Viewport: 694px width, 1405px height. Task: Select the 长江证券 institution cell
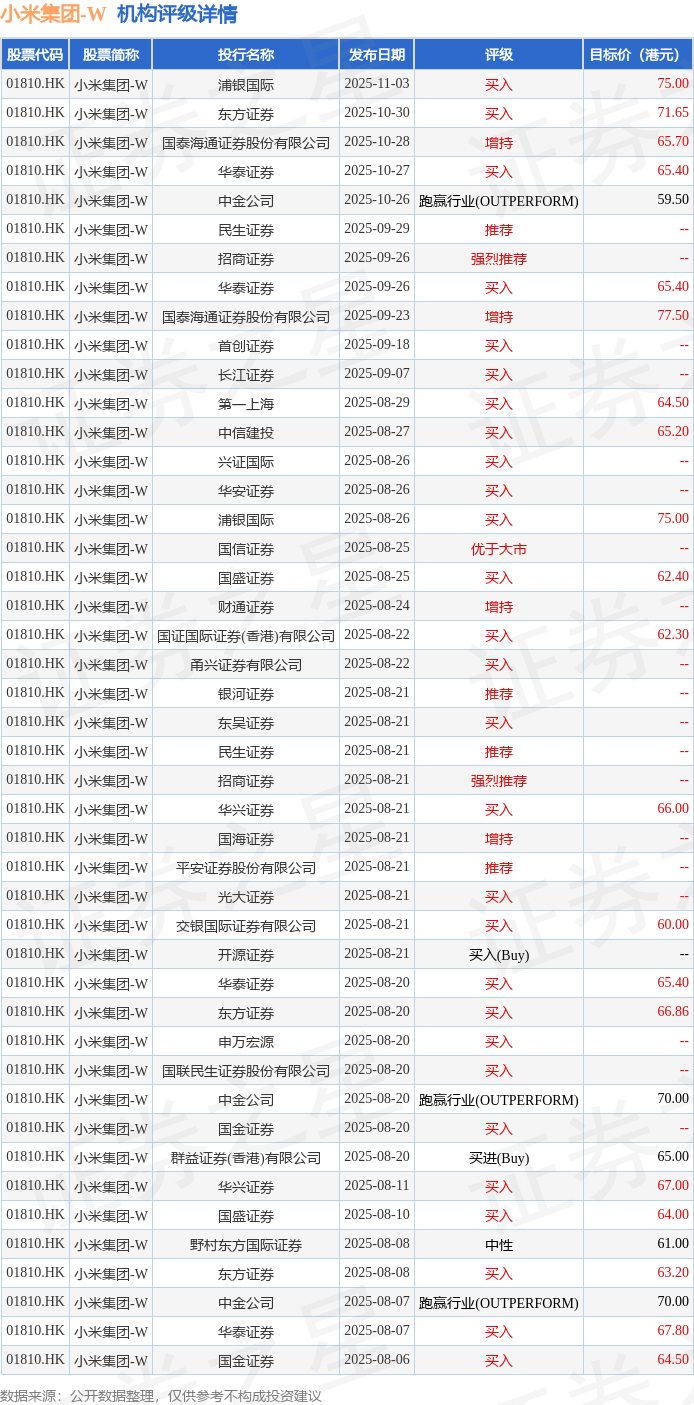pyautogui.click(x=246, y=375)
